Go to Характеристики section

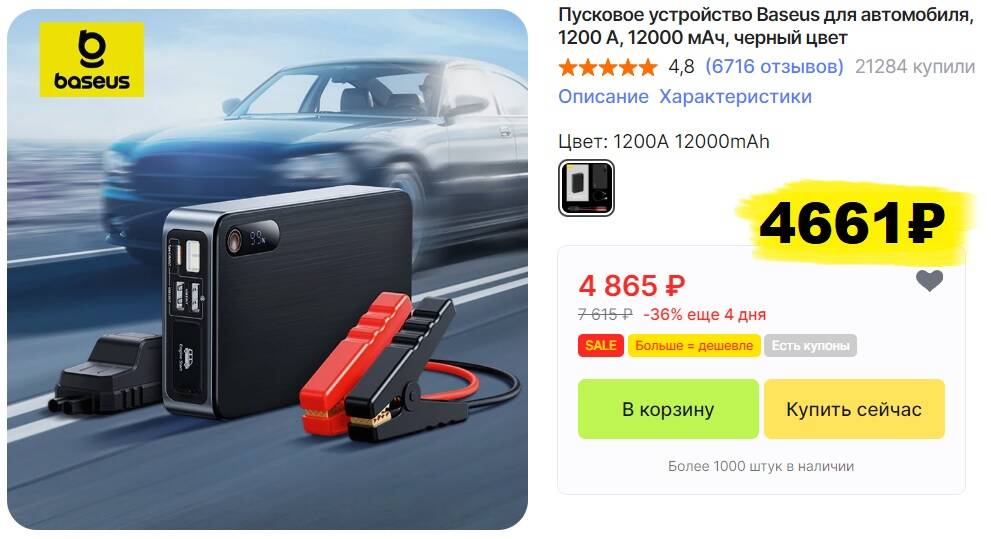736,97
